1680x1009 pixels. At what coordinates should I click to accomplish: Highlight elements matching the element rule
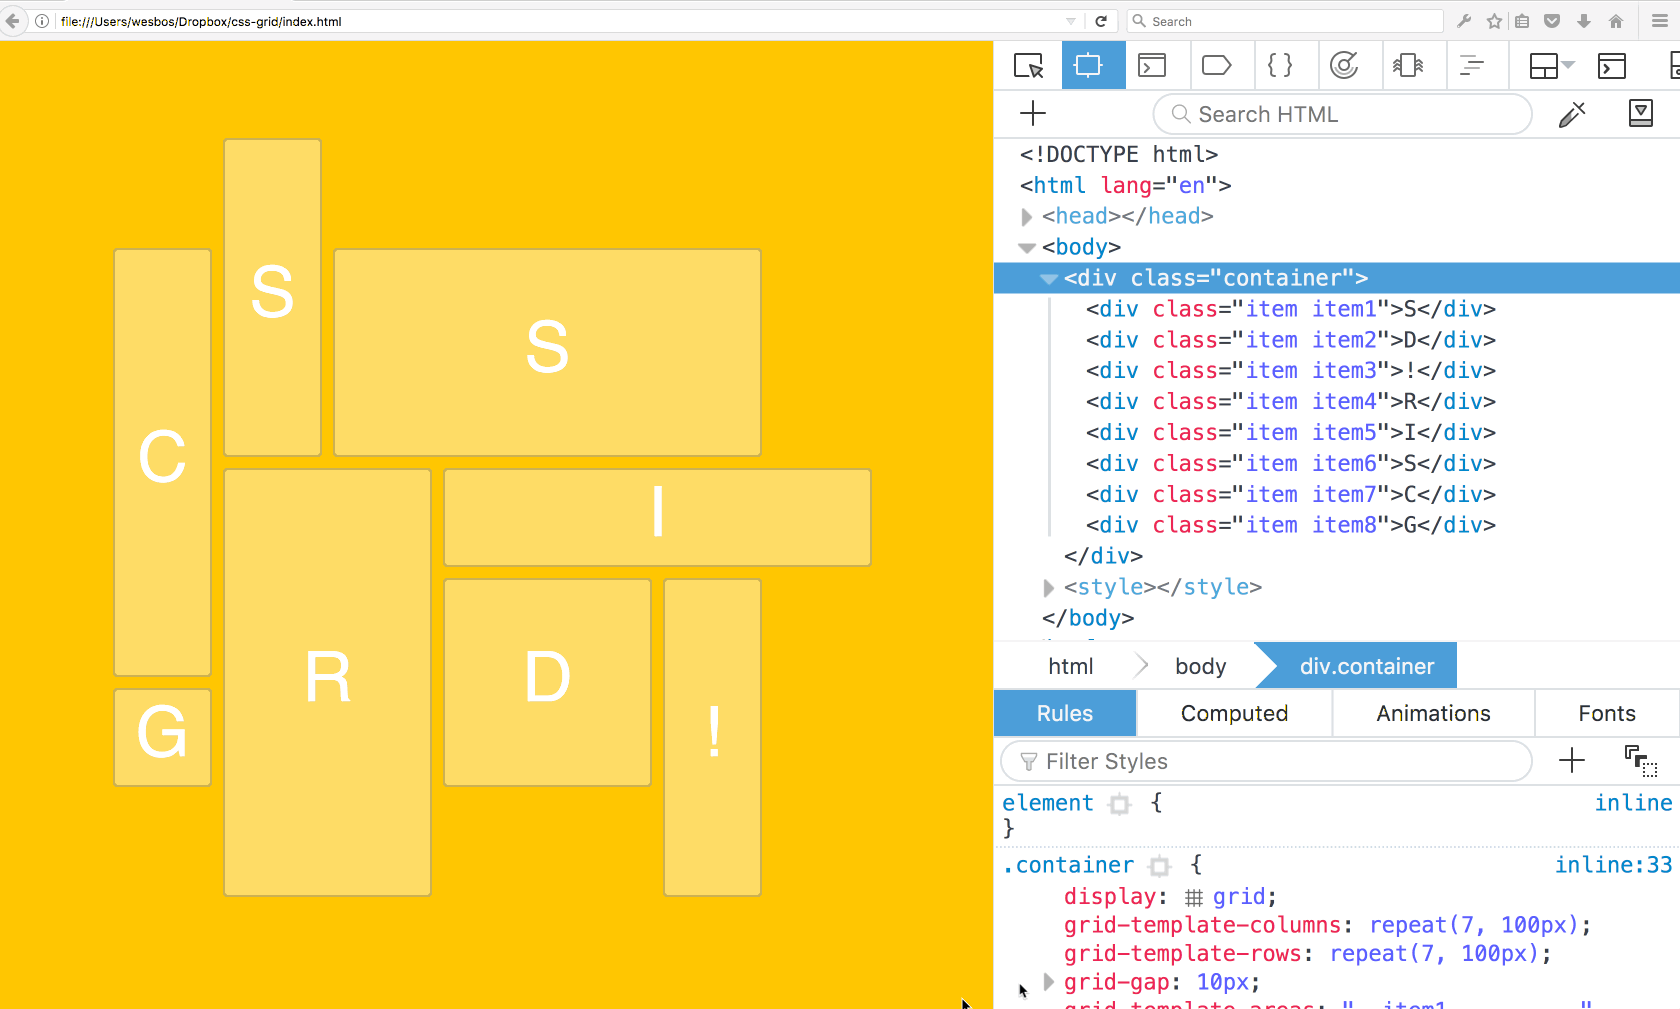coord(1120,804)
